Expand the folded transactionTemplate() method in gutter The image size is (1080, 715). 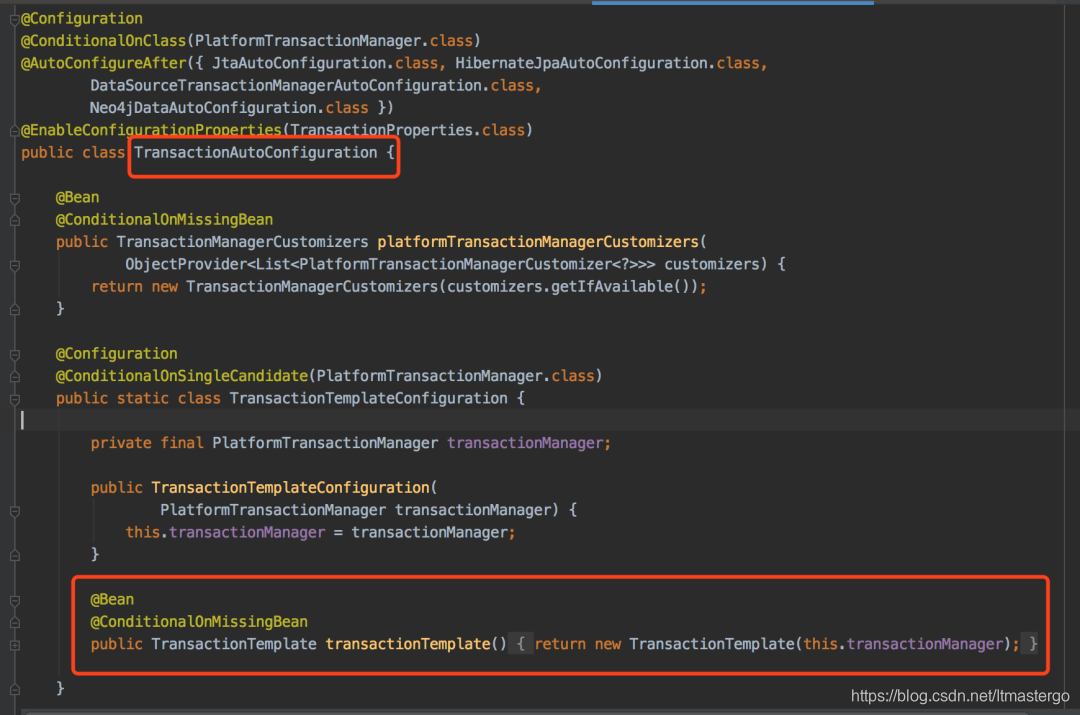(14, 645)
